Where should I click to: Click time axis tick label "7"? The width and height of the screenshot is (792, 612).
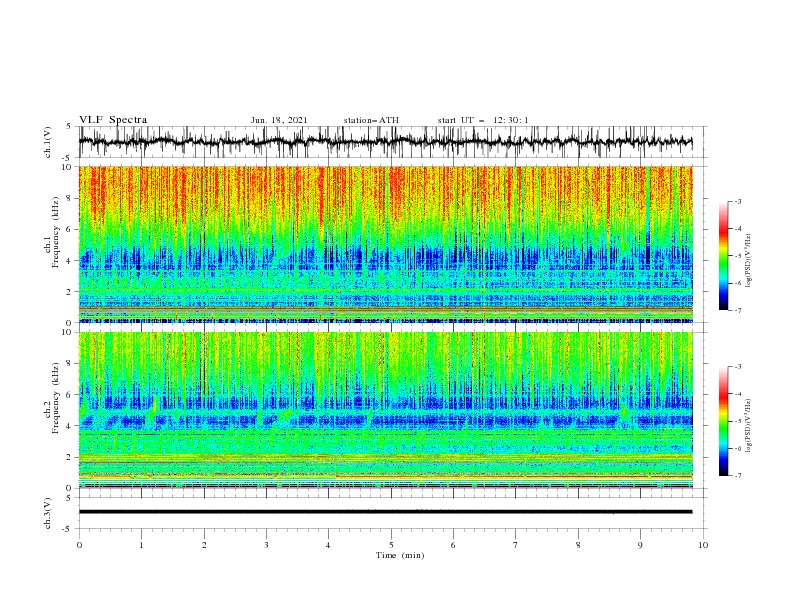pyautogui.click(x=516, y=545)
